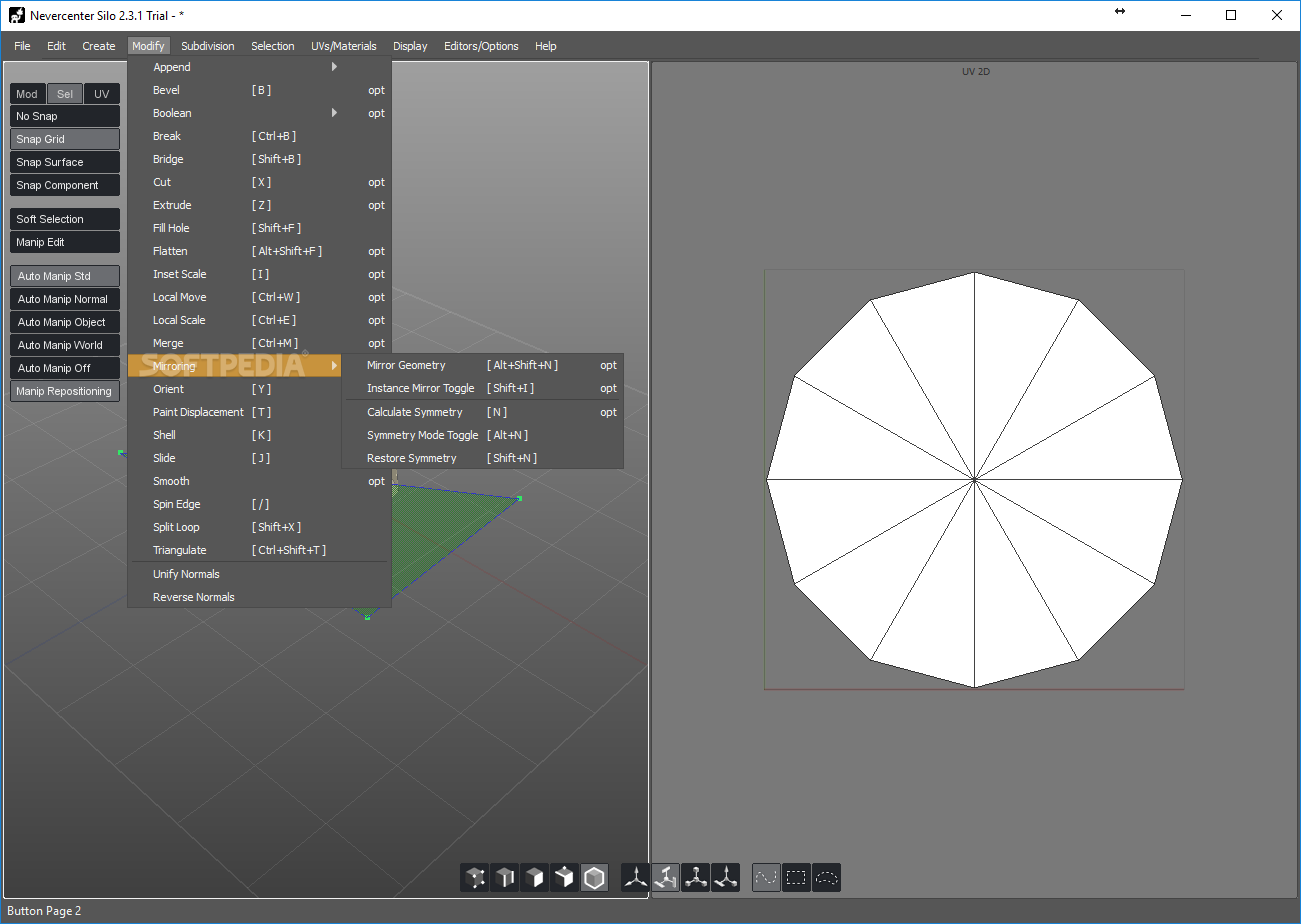This screenshot has height=924, width=1301.
Task: Open the Editors/Options menu
Action: click(481, 46)
